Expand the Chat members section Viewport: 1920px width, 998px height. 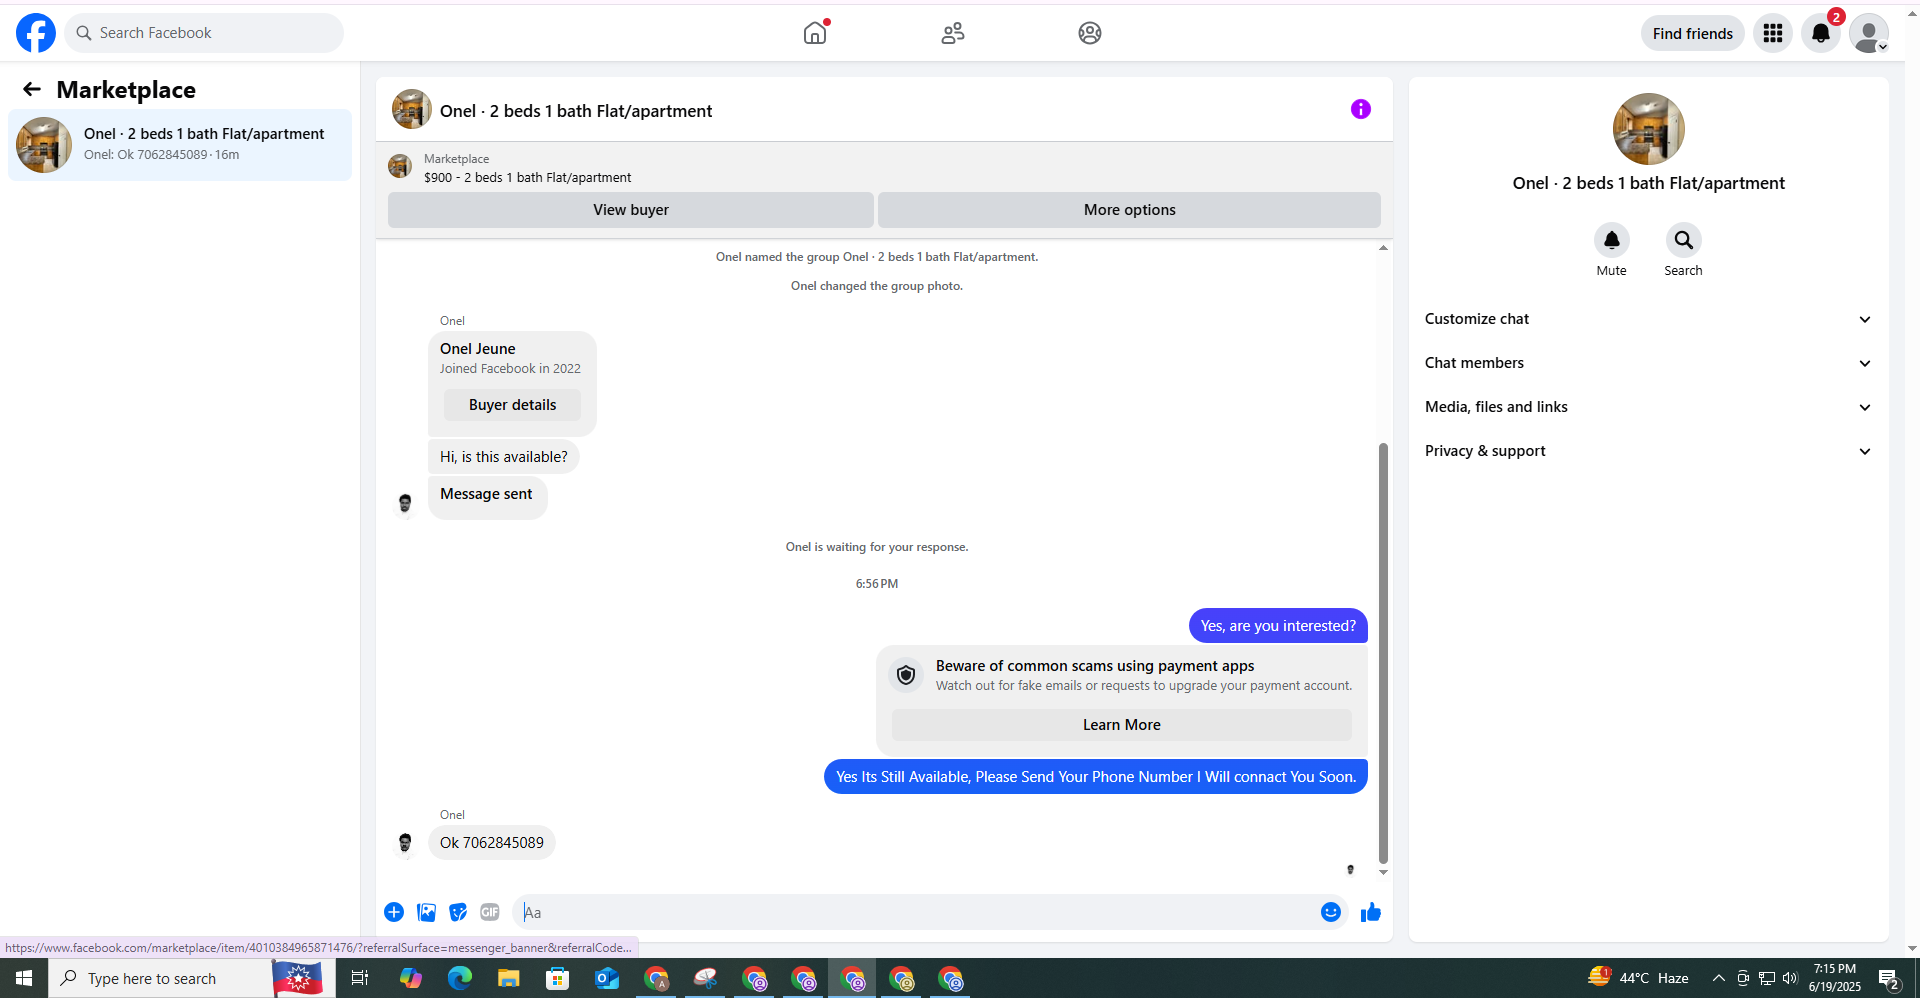coord(1648,363)
